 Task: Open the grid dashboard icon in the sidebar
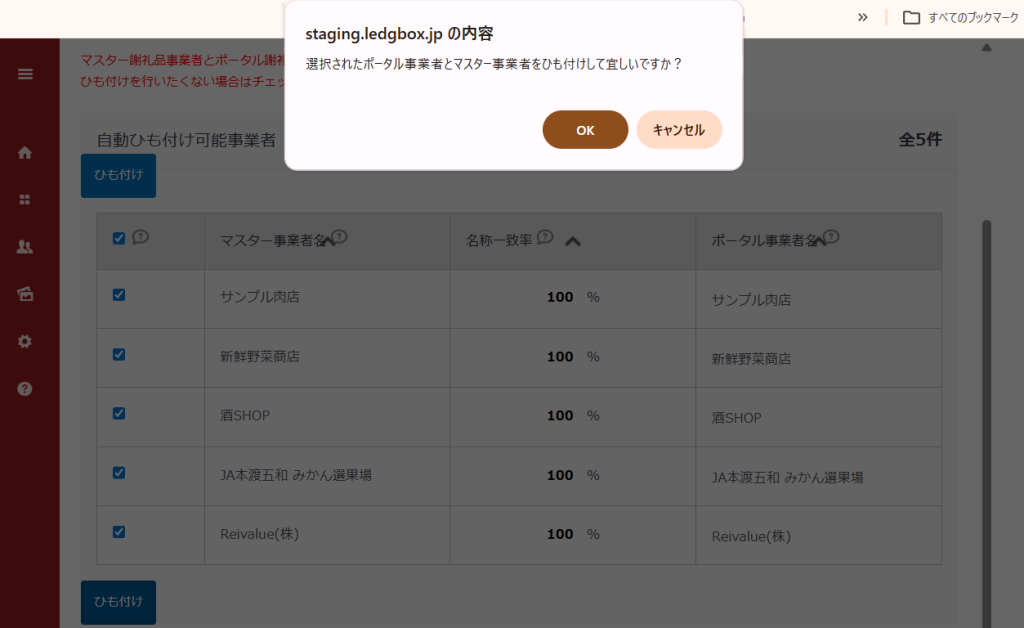coord(25,200)
